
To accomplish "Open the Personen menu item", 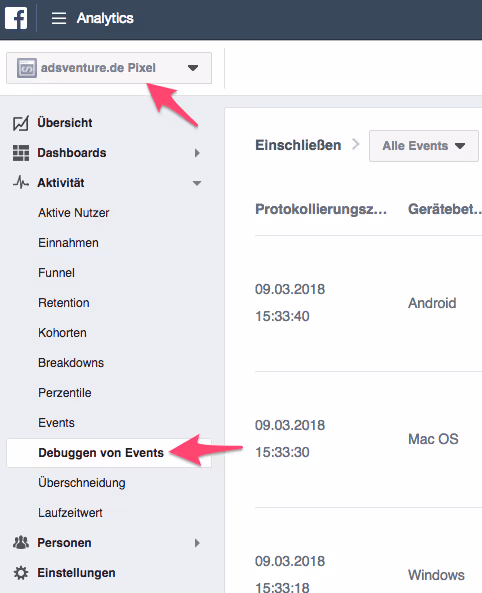I will click(x=64, y=543).
